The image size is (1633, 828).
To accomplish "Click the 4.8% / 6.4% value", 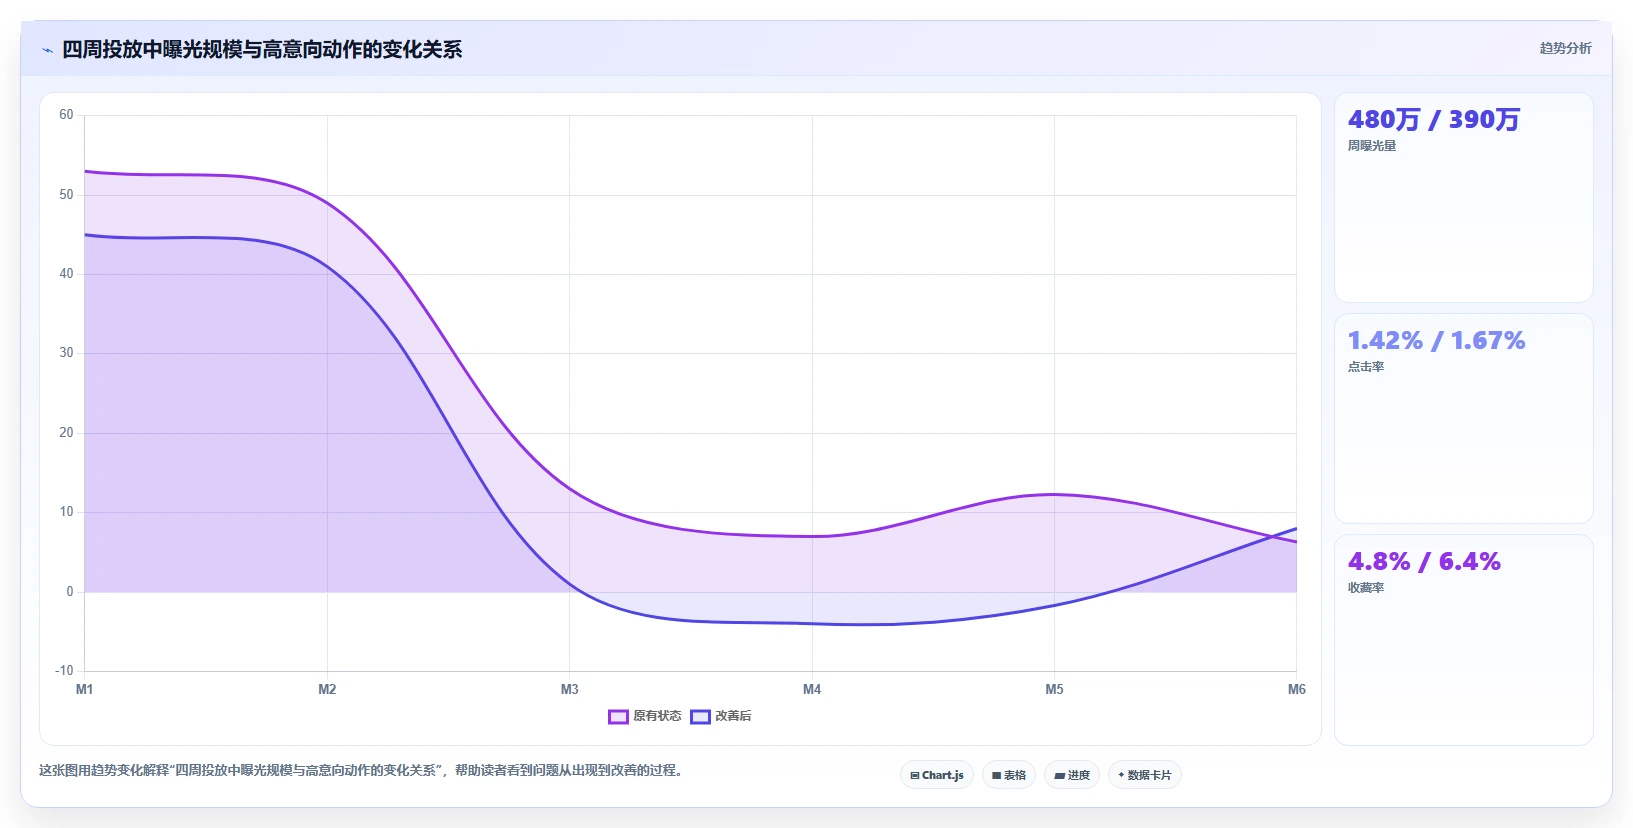I will click(x=1424, y=562).
